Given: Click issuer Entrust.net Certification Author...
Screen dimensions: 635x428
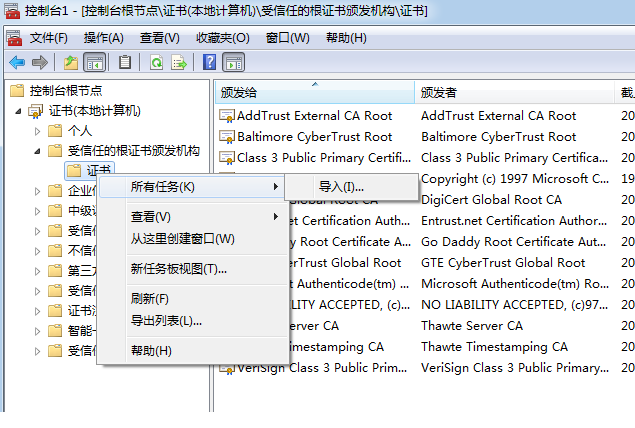Looking at the screenshot, I should point(514,221).
